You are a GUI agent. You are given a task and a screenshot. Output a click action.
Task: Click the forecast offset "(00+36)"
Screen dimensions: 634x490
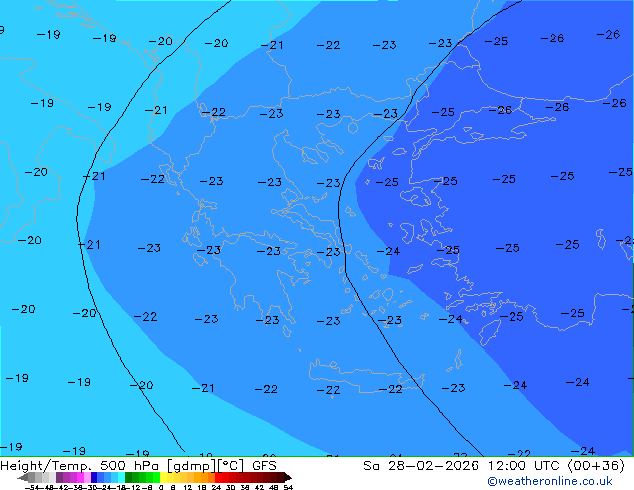(596, 466)
